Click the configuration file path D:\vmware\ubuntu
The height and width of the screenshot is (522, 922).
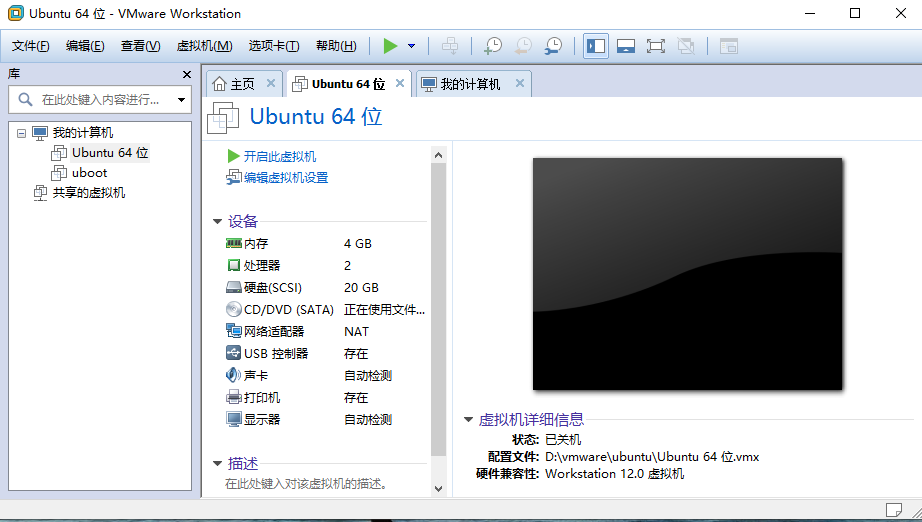(x=652, y=457)
